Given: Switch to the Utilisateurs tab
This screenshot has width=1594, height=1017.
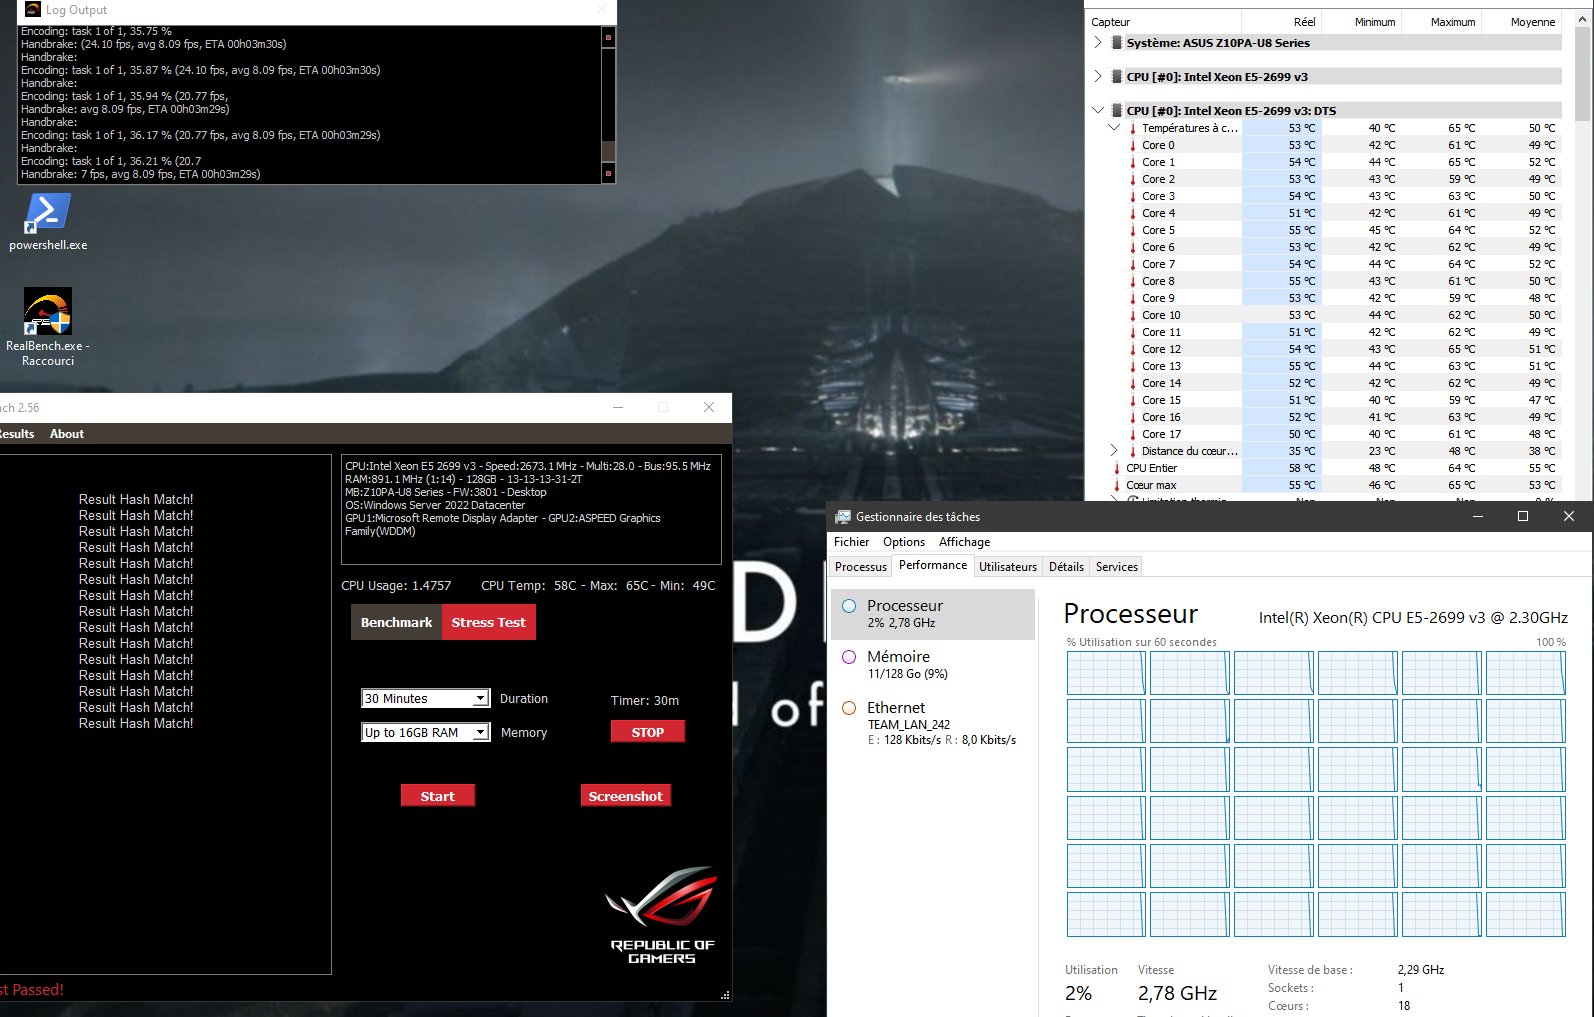Looking at the screenshot, I should (x=1008, y=567).
